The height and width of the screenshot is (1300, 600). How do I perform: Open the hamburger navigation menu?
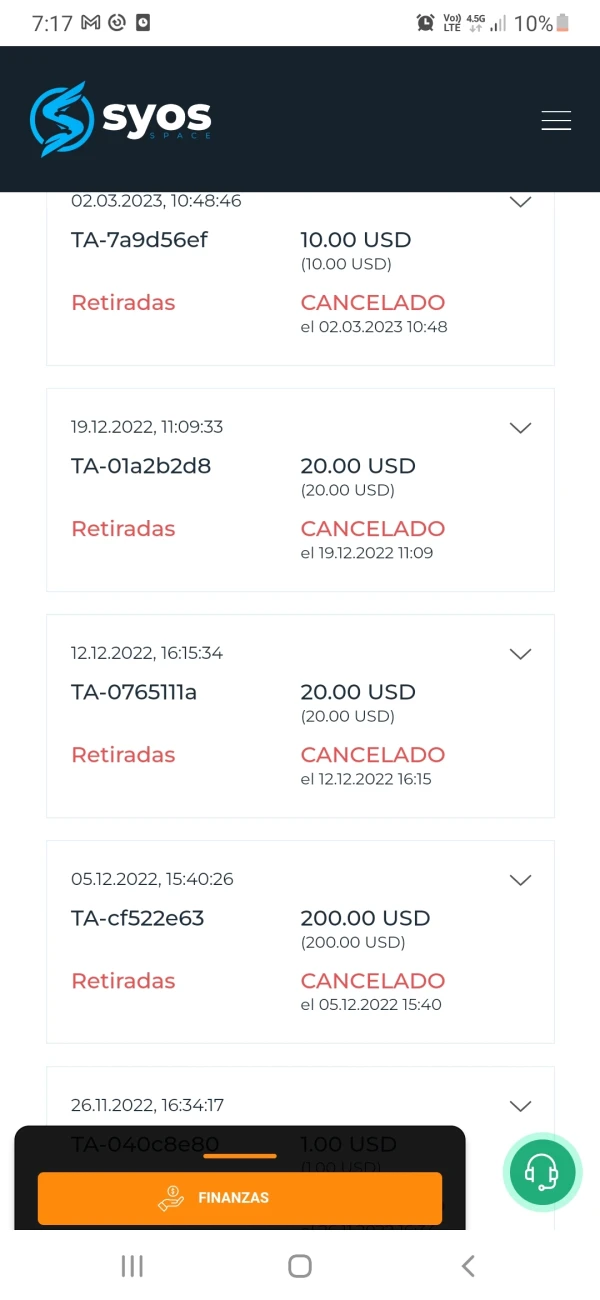(x=556, y=120)
